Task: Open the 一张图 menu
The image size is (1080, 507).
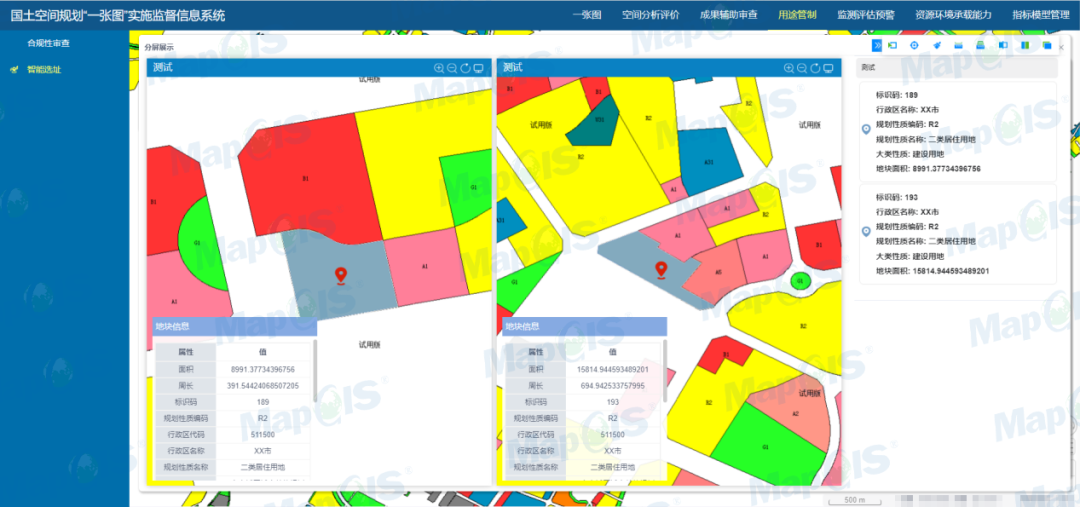Action: coord(587,14)
